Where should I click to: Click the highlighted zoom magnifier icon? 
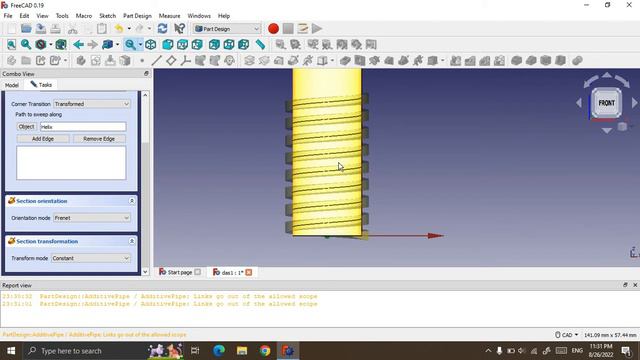130,44
